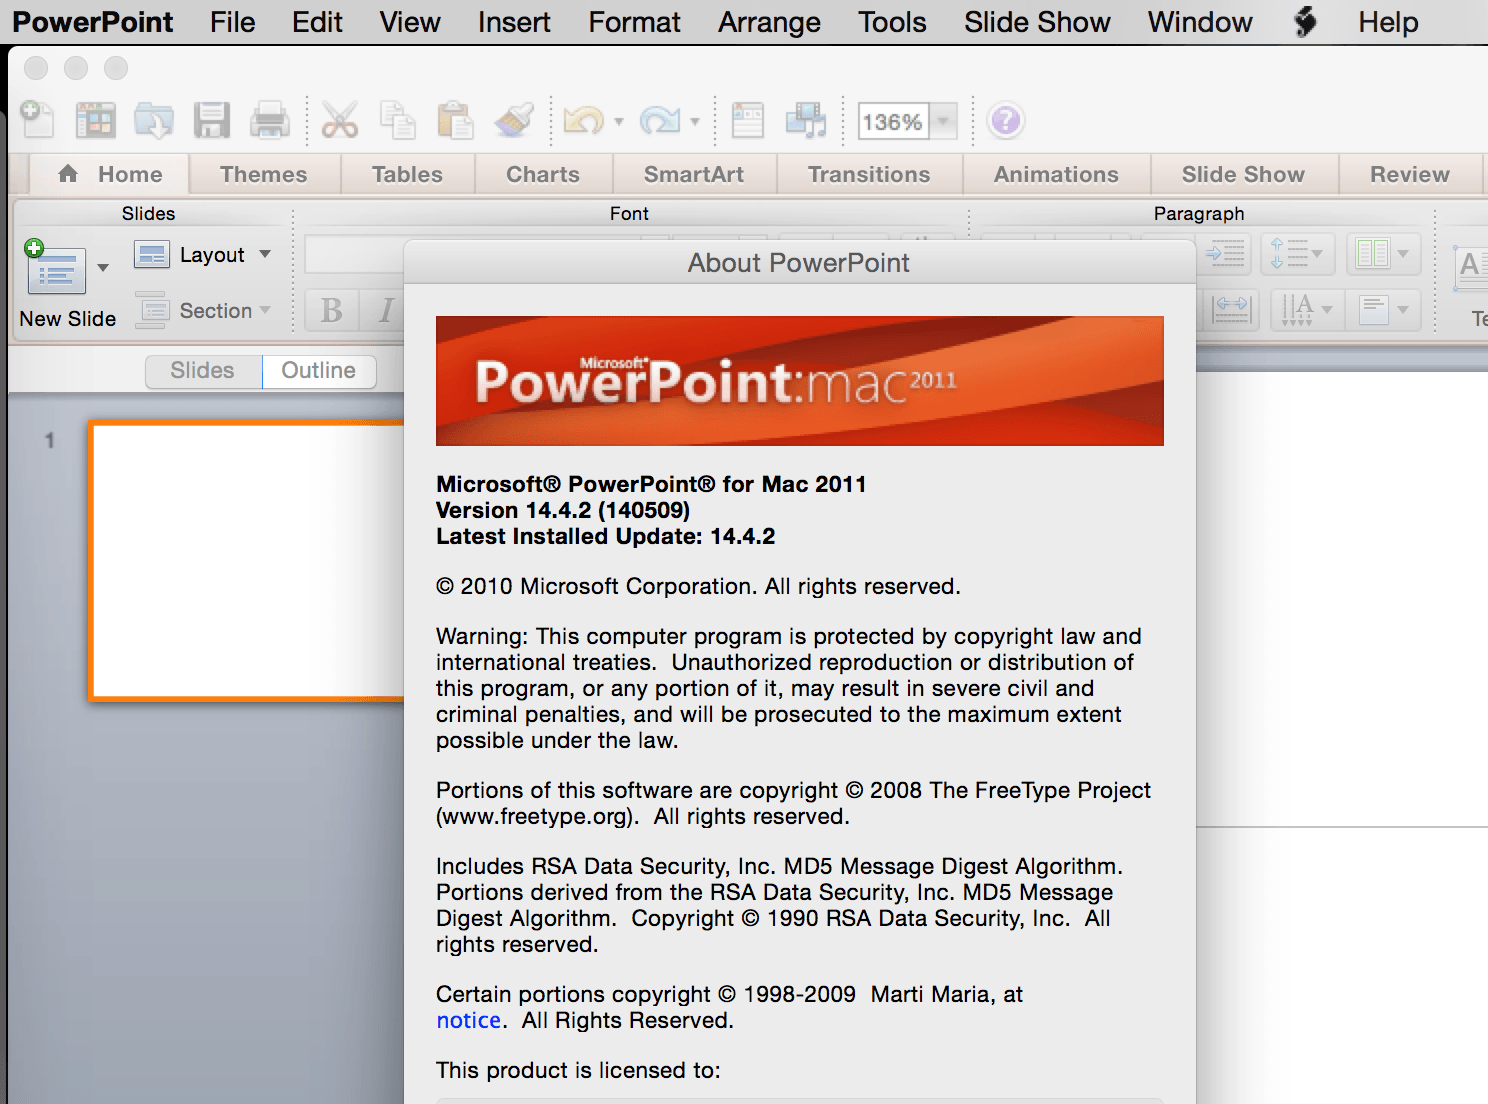Image resolution: width=1488 pixels, height=1104 pixels.
Task: Click the Paste clipboard icon
Action: tap(455, 121)
